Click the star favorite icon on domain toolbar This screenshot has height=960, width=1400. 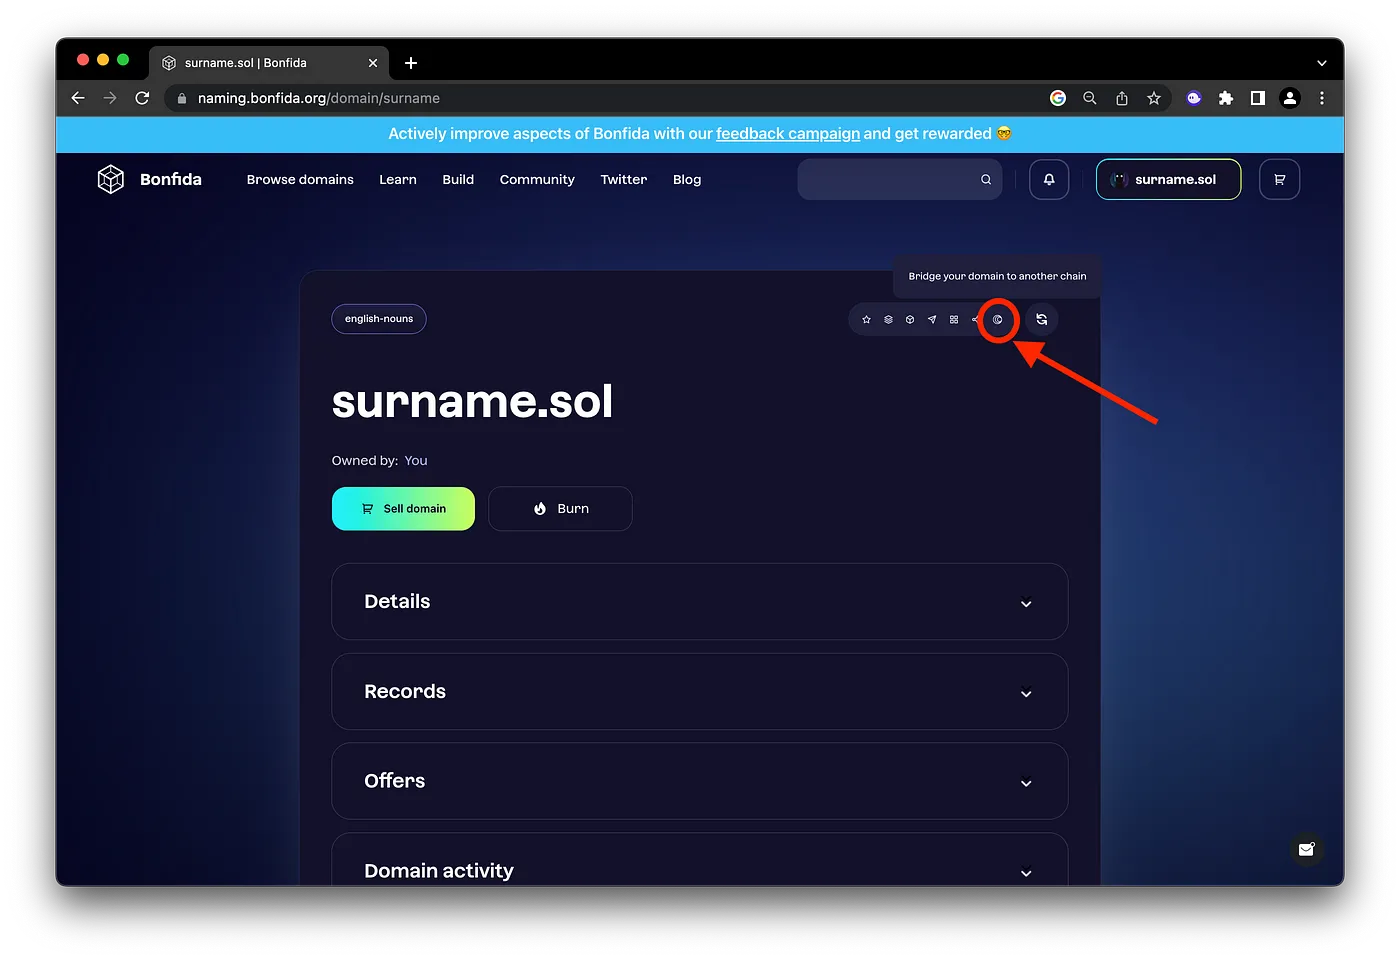pos(866,320)
